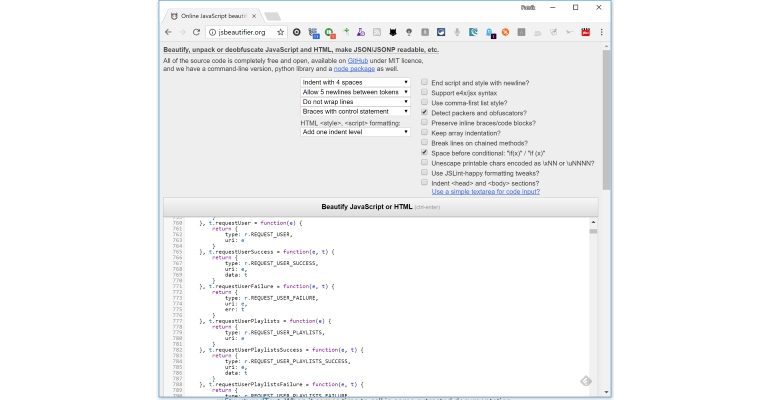This screenshot has width=770, height=400.
Task: Bookmark this page with the star icon
Action: coord(281,32)
